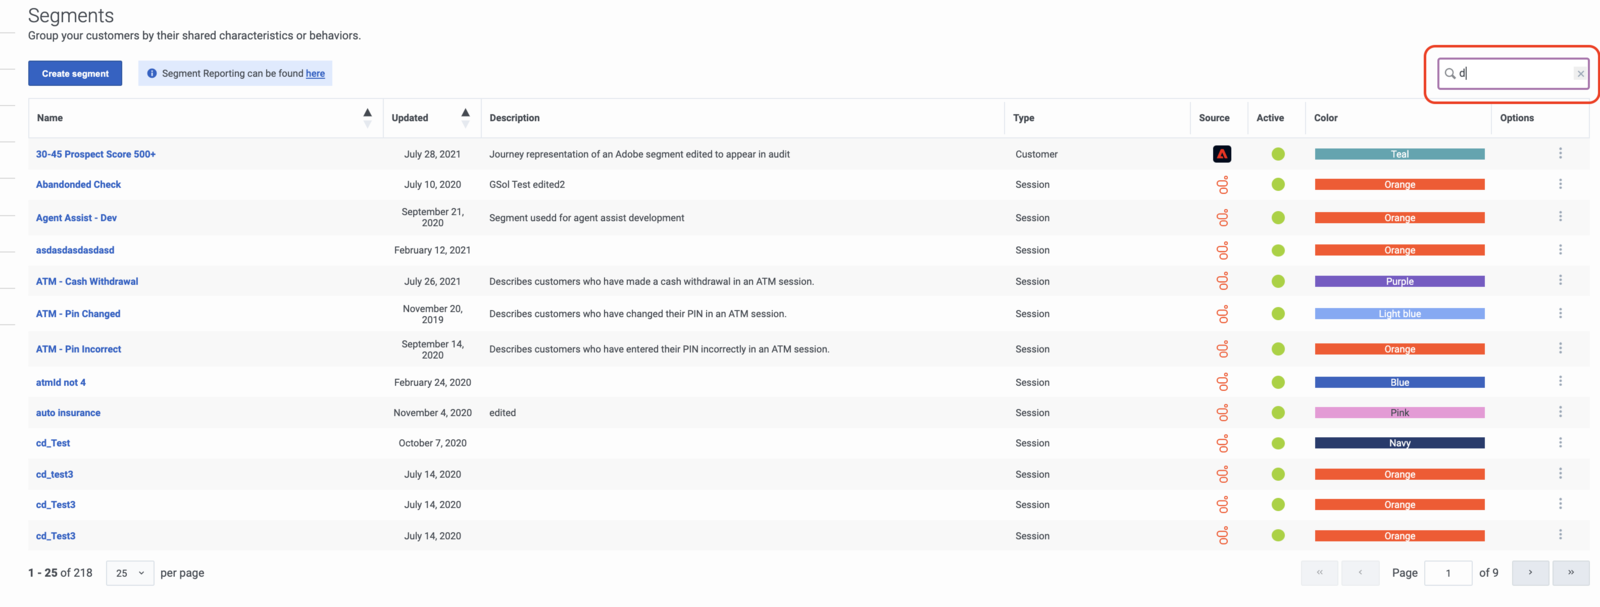Open the atmId not 4 segment
1600x607 pixels.
tap(61, 382)
